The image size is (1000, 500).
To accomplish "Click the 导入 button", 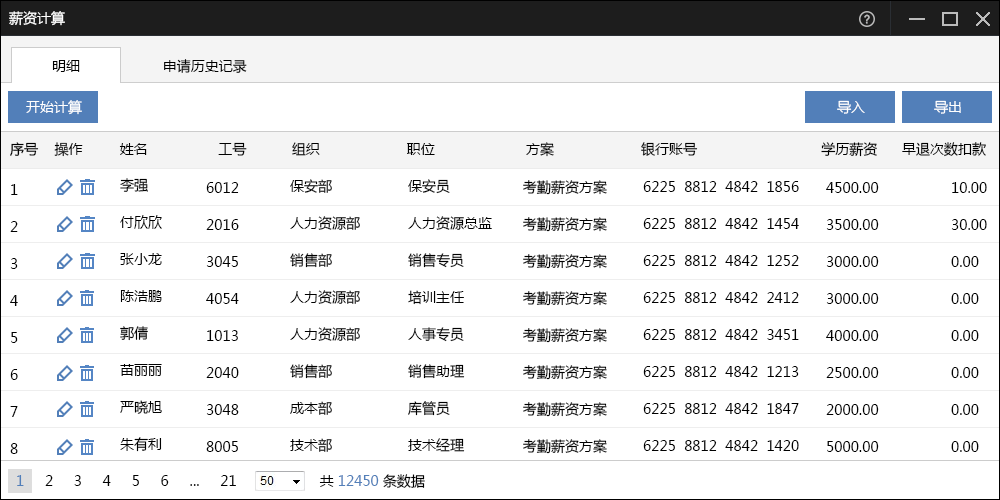I will pos(850,107).
